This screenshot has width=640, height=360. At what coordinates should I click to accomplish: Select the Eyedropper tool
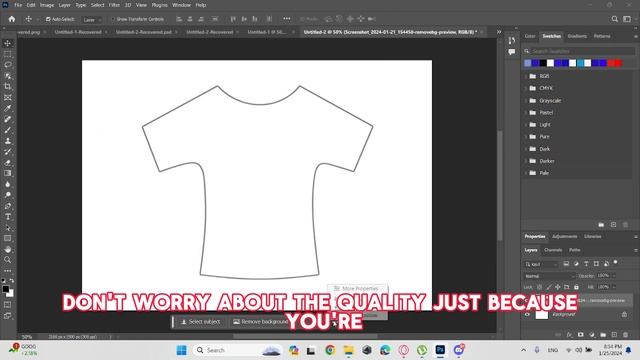(8, 108)
